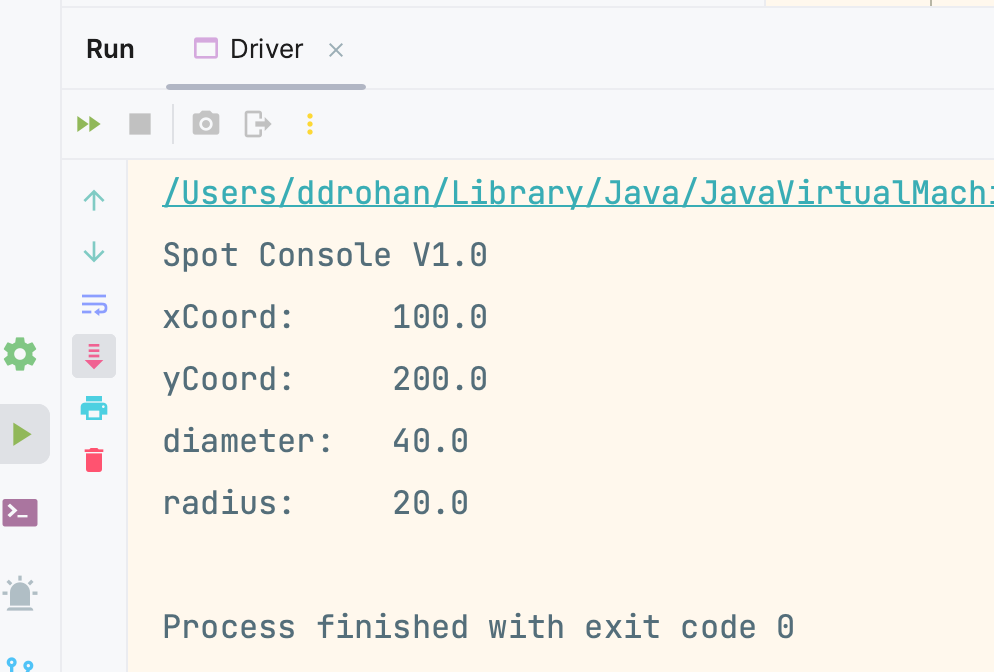The image size is (994, 672).
Task: Toggle soft-wrap for console output
Action: pos(94,304)
